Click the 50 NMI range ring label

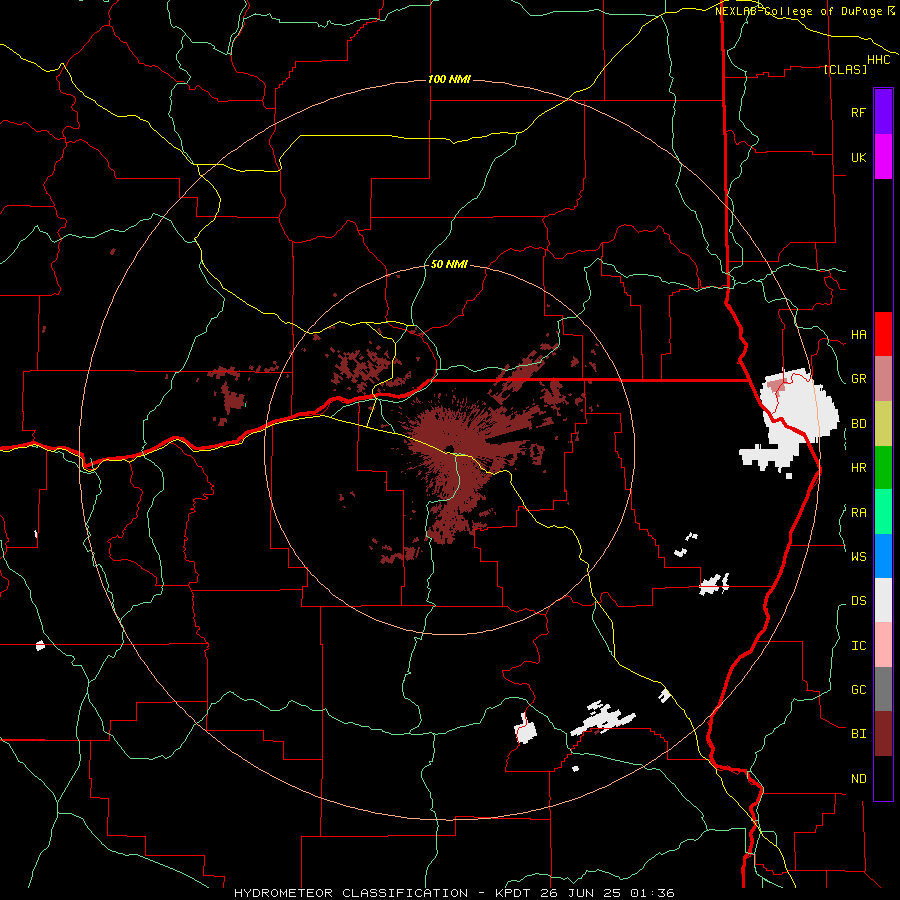449,264
